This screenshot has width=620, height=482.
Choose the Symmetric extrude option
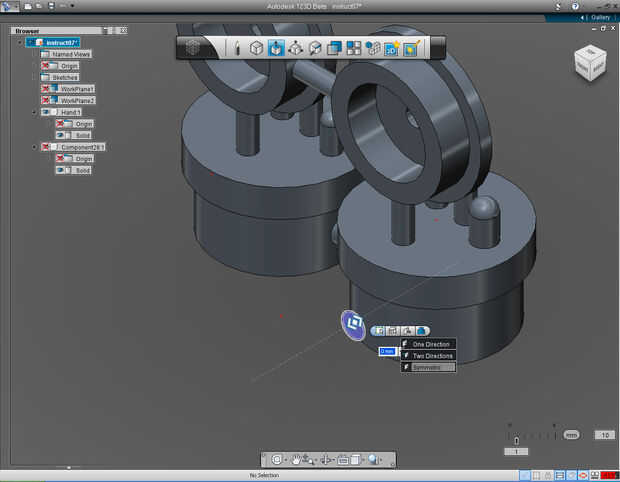click(428, 367)
